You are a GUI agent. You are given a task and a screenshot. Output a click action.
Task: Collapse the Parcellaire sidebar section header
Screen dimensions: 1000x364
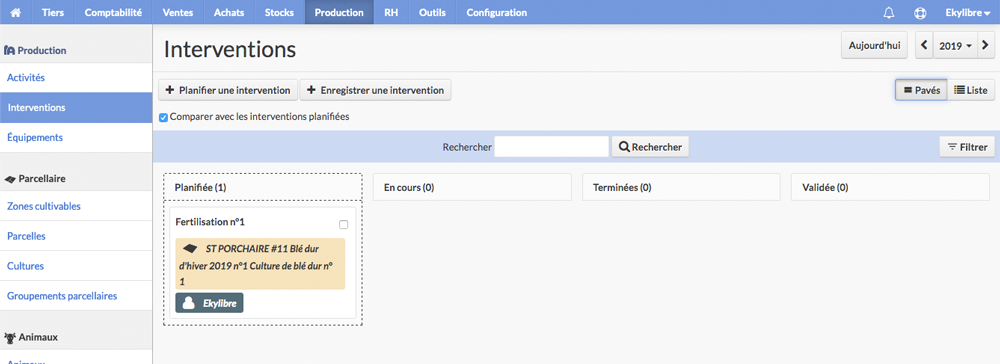click(x=76, y=178)
